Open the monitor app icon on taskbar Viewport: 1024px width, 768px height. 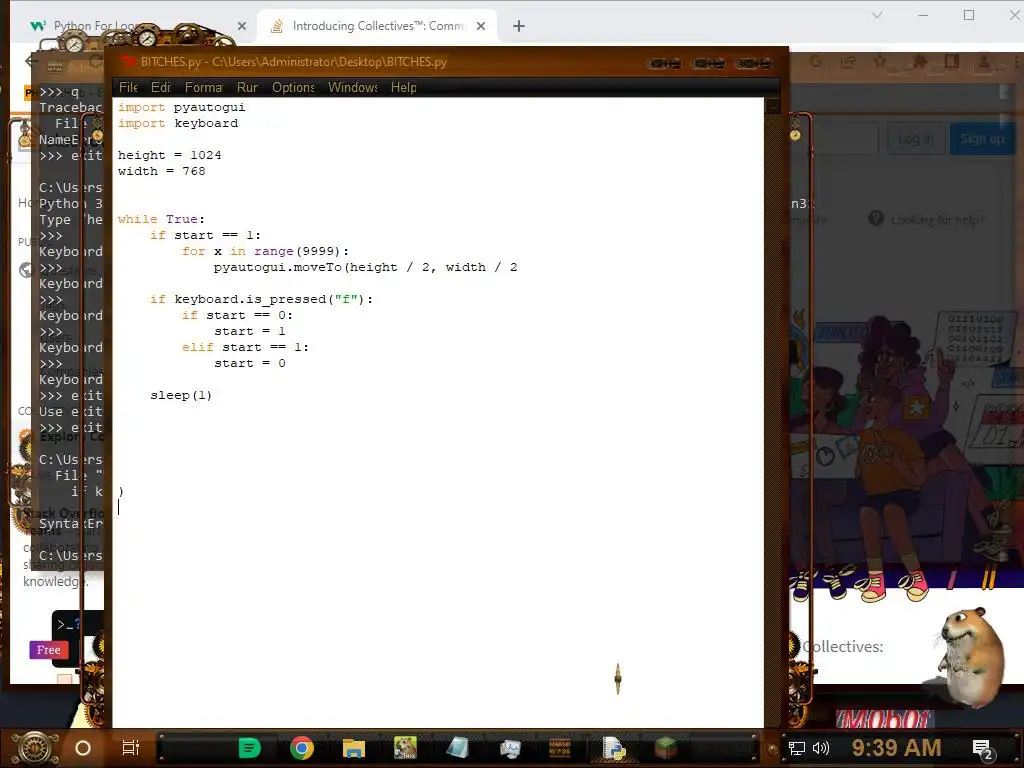509,748
